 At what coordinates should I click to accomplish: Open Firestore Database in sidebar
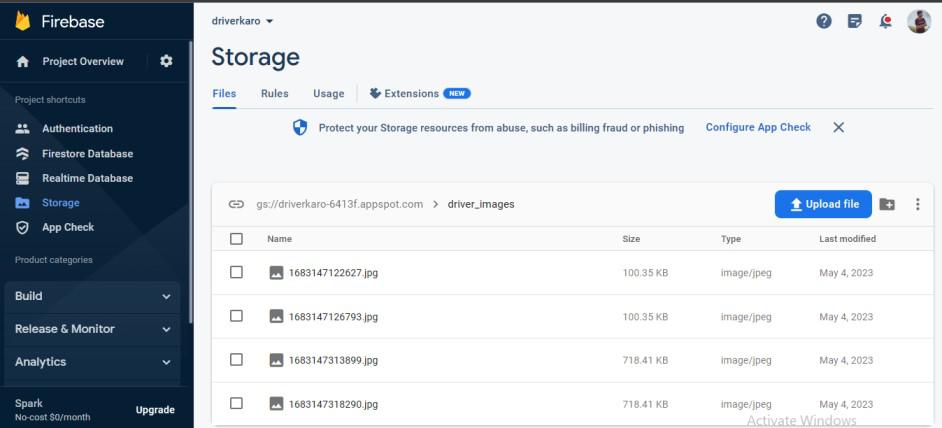87,154
